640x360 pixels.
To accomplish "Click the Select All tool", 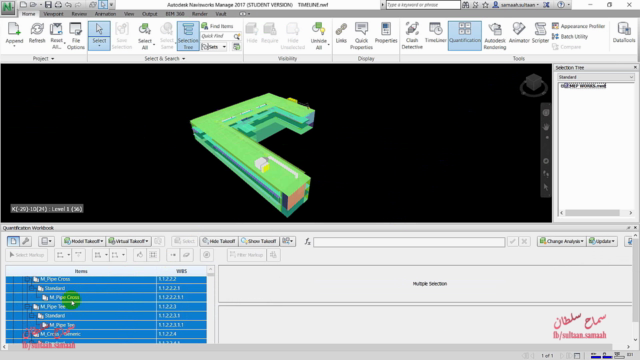I will (x=144, y=36).
